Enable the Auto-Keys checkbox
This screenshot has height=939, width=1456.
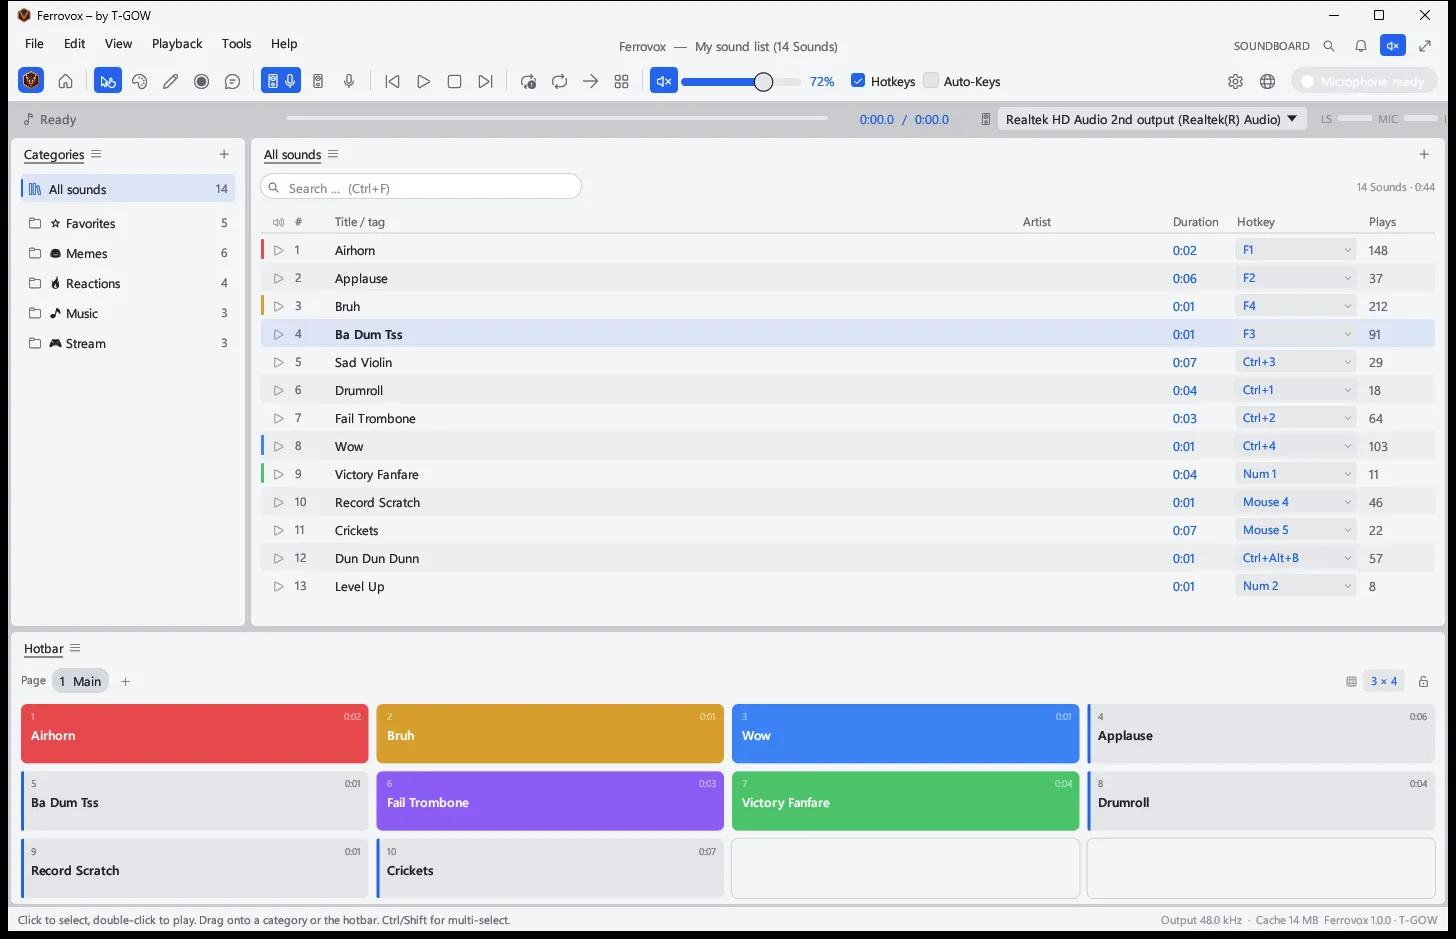[931, 81]
